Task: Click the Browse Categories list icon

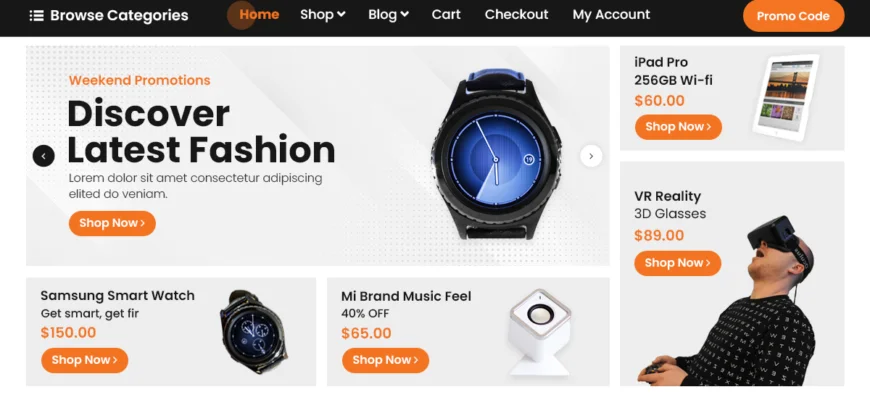Action: click(x=36, y=16)
